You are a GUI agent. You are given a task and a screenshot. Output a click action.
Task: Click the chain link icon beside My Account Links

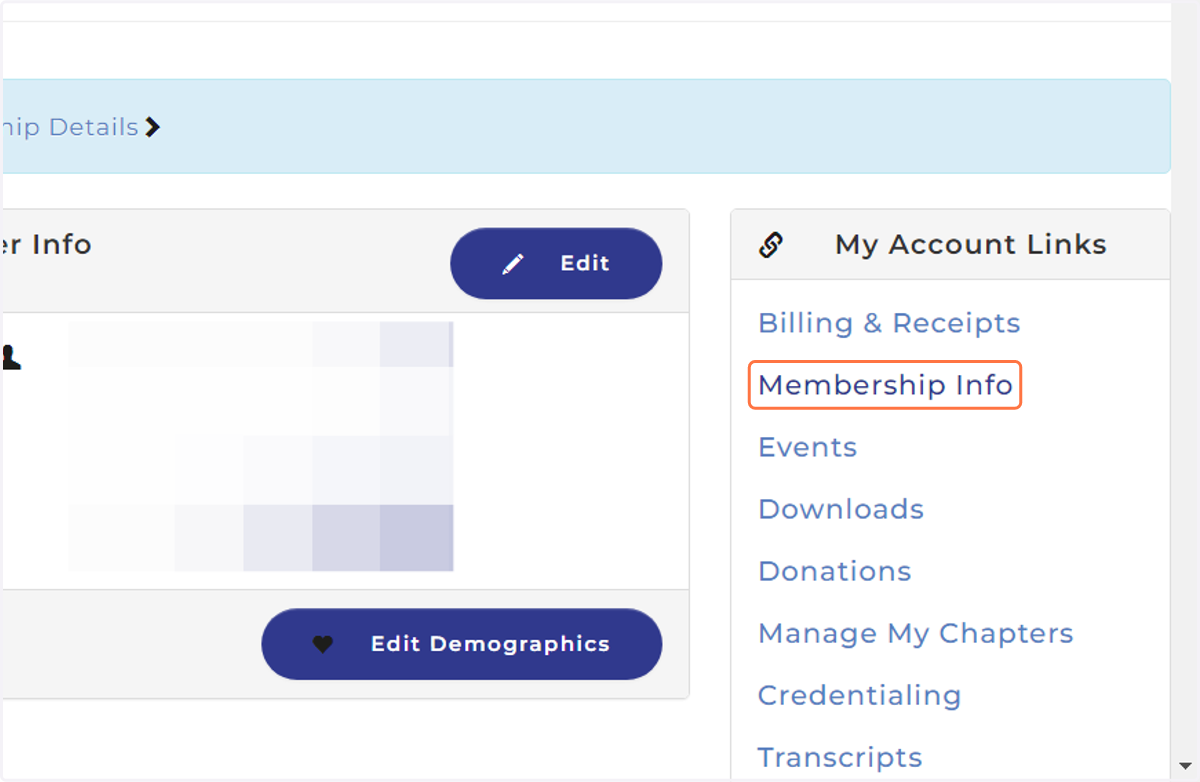(x=771, y=245)
